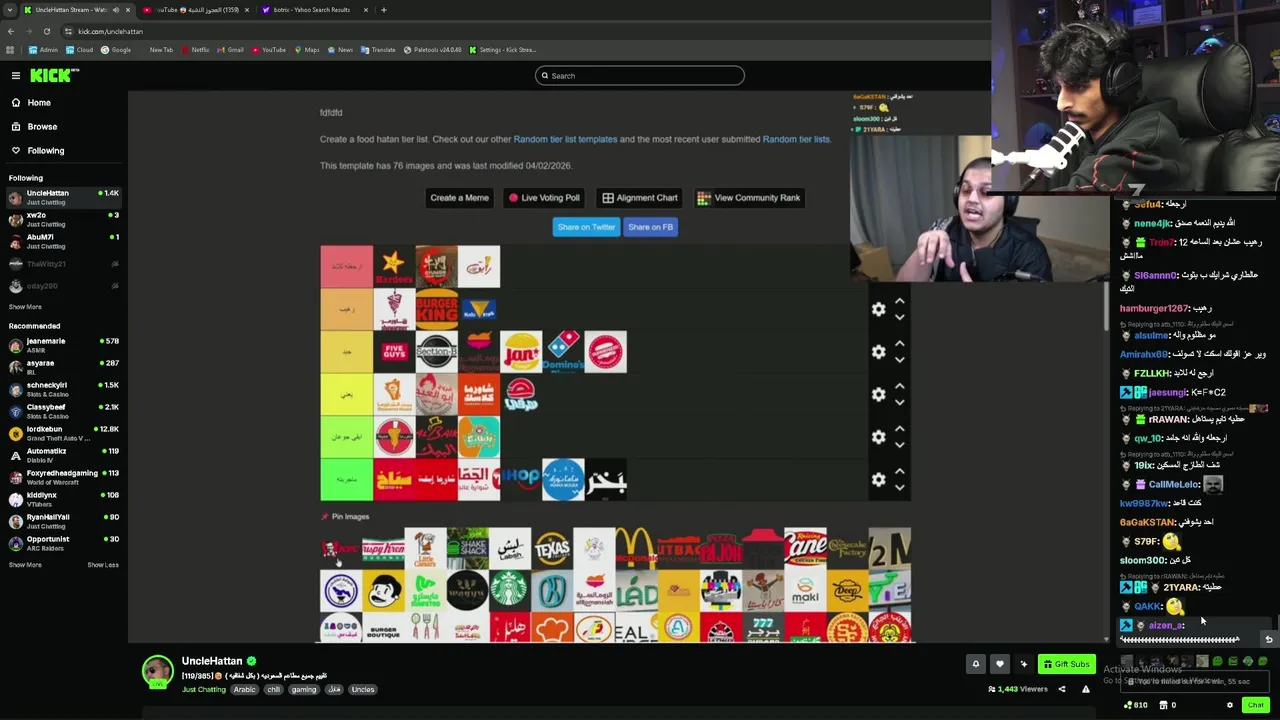The image size is (1280, 720).
Task: Open the browser apps grid shortcut
Action: (11, 50)
